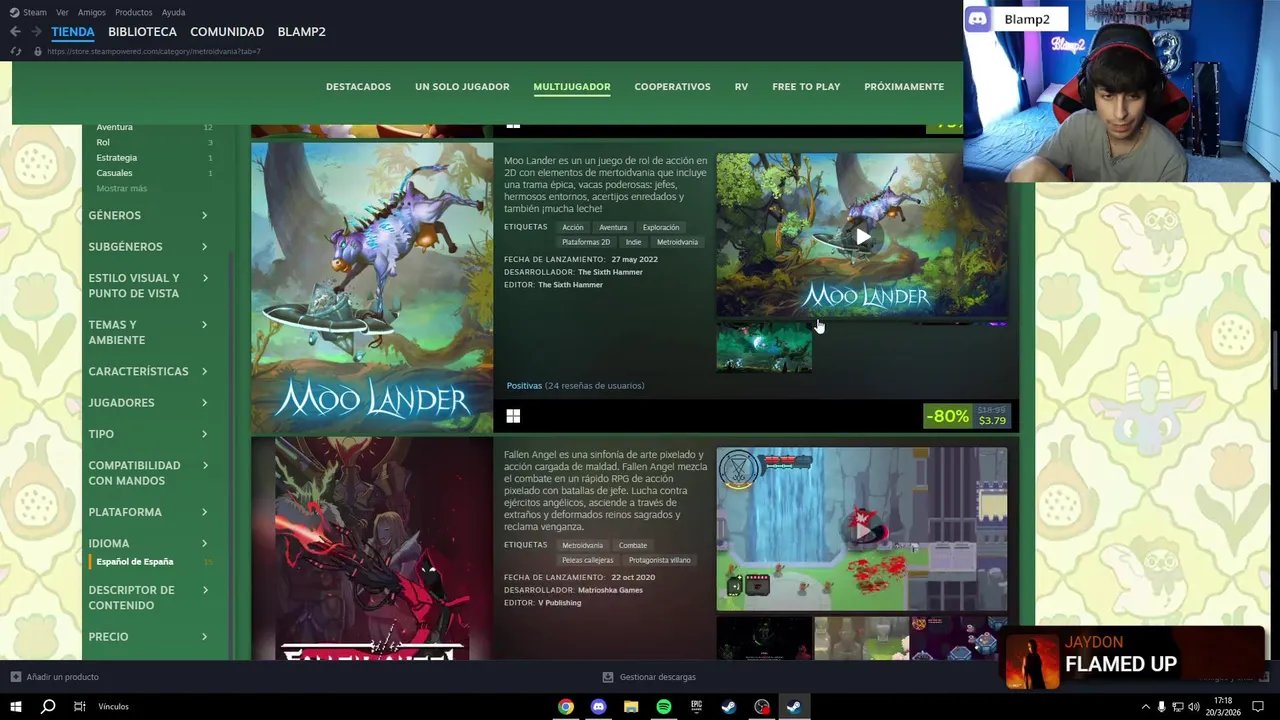Switch to the BIBLIOTECA section

(x=142, y=31)
